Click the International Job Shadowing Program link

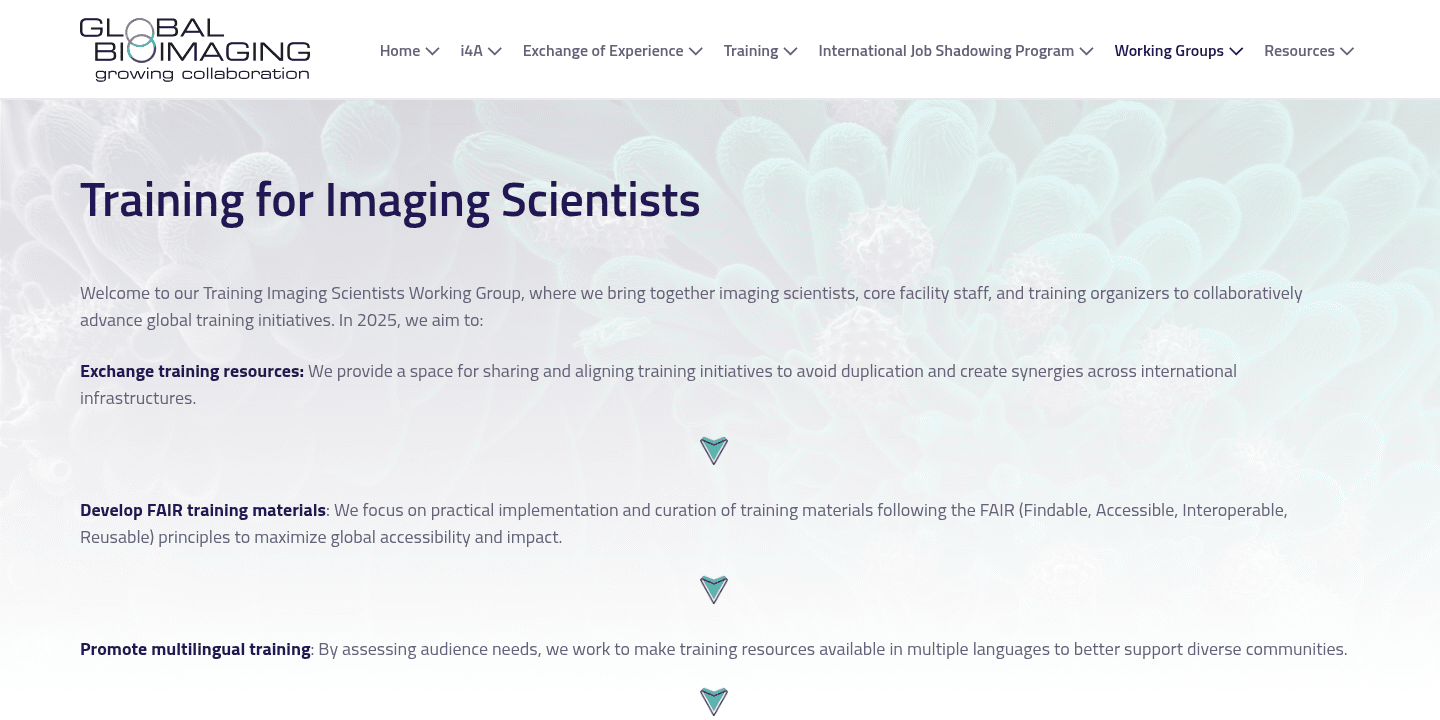946,50
